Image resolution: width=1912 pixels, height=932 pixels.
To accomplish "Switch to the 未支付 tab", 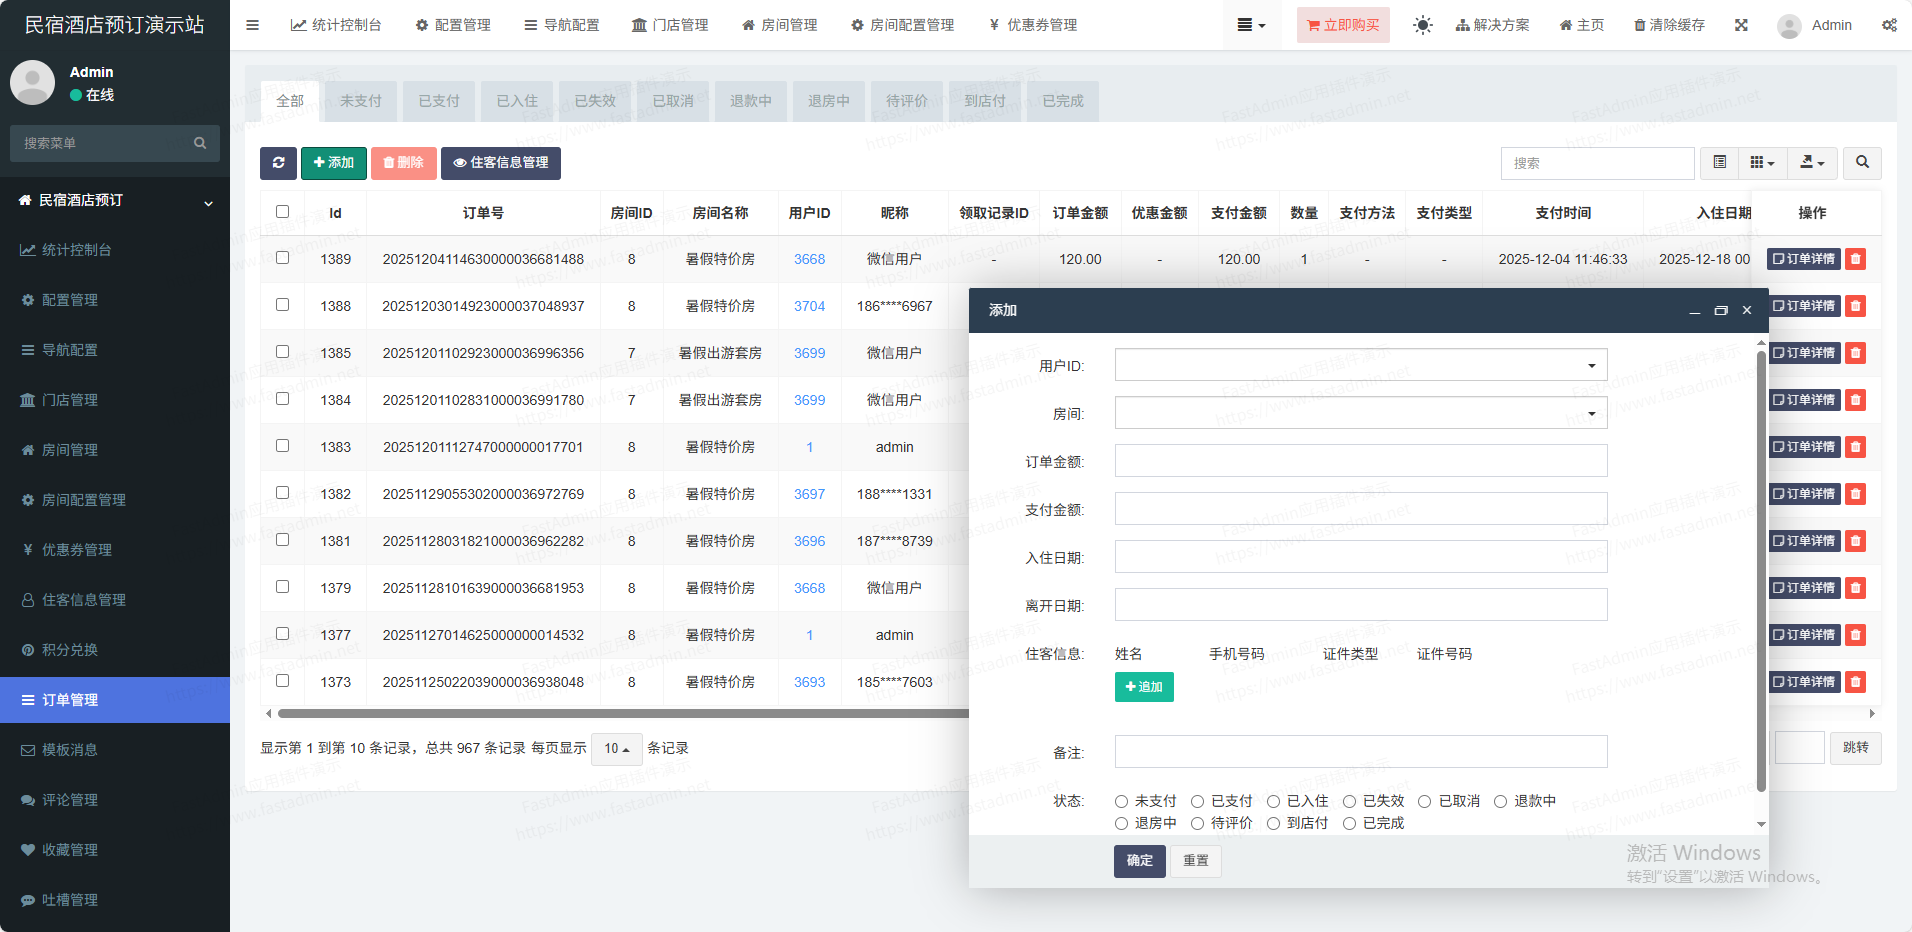I will [360, 101].
